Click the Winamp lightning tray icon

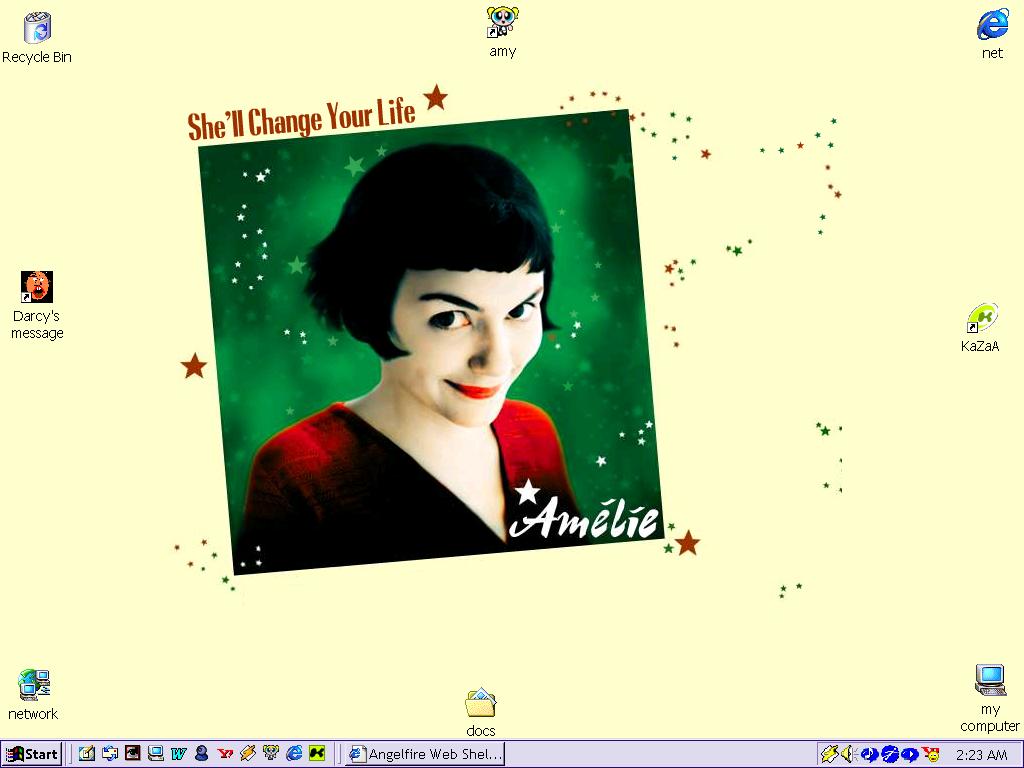pyautogui.click(x=829, y=755)
